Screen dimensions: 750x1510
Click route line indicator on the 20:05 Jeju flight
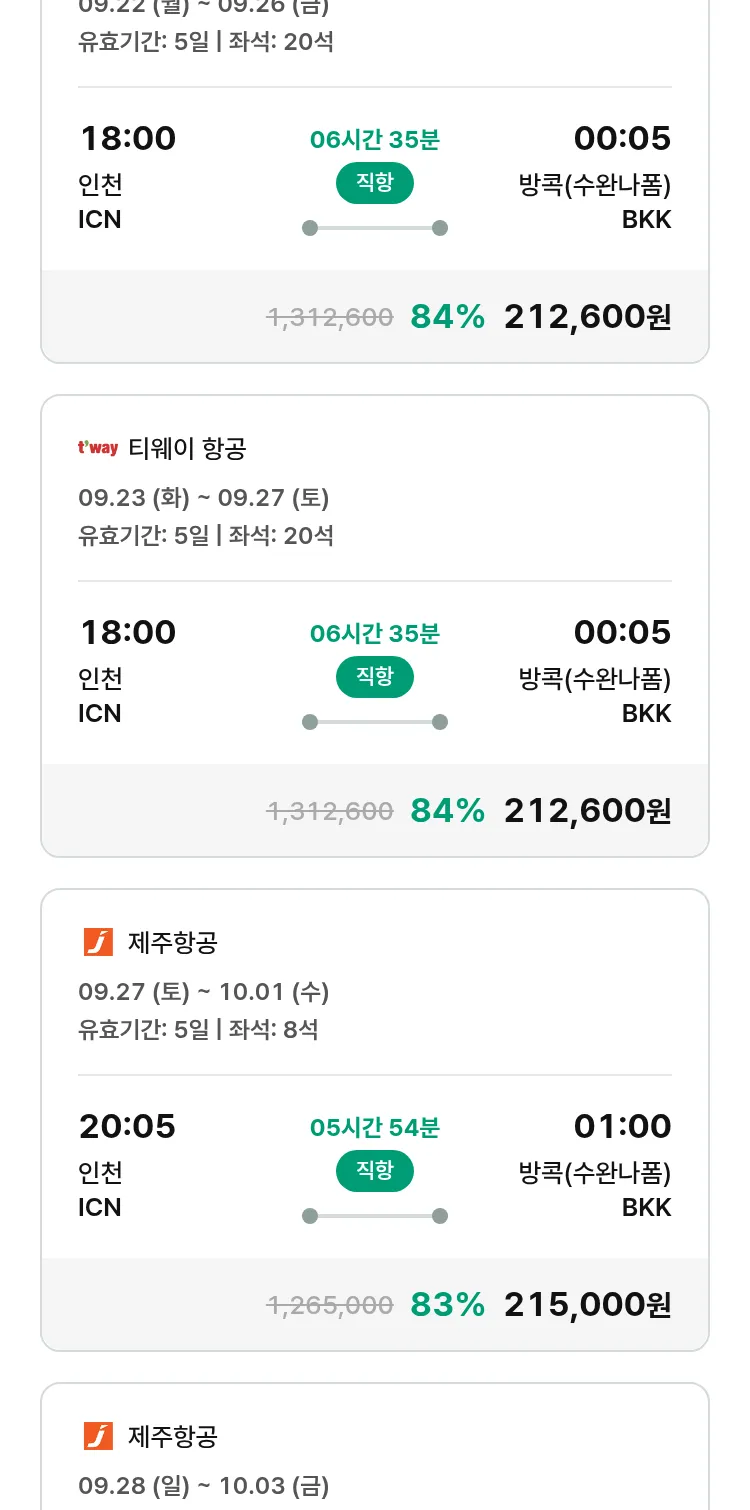374,1216
